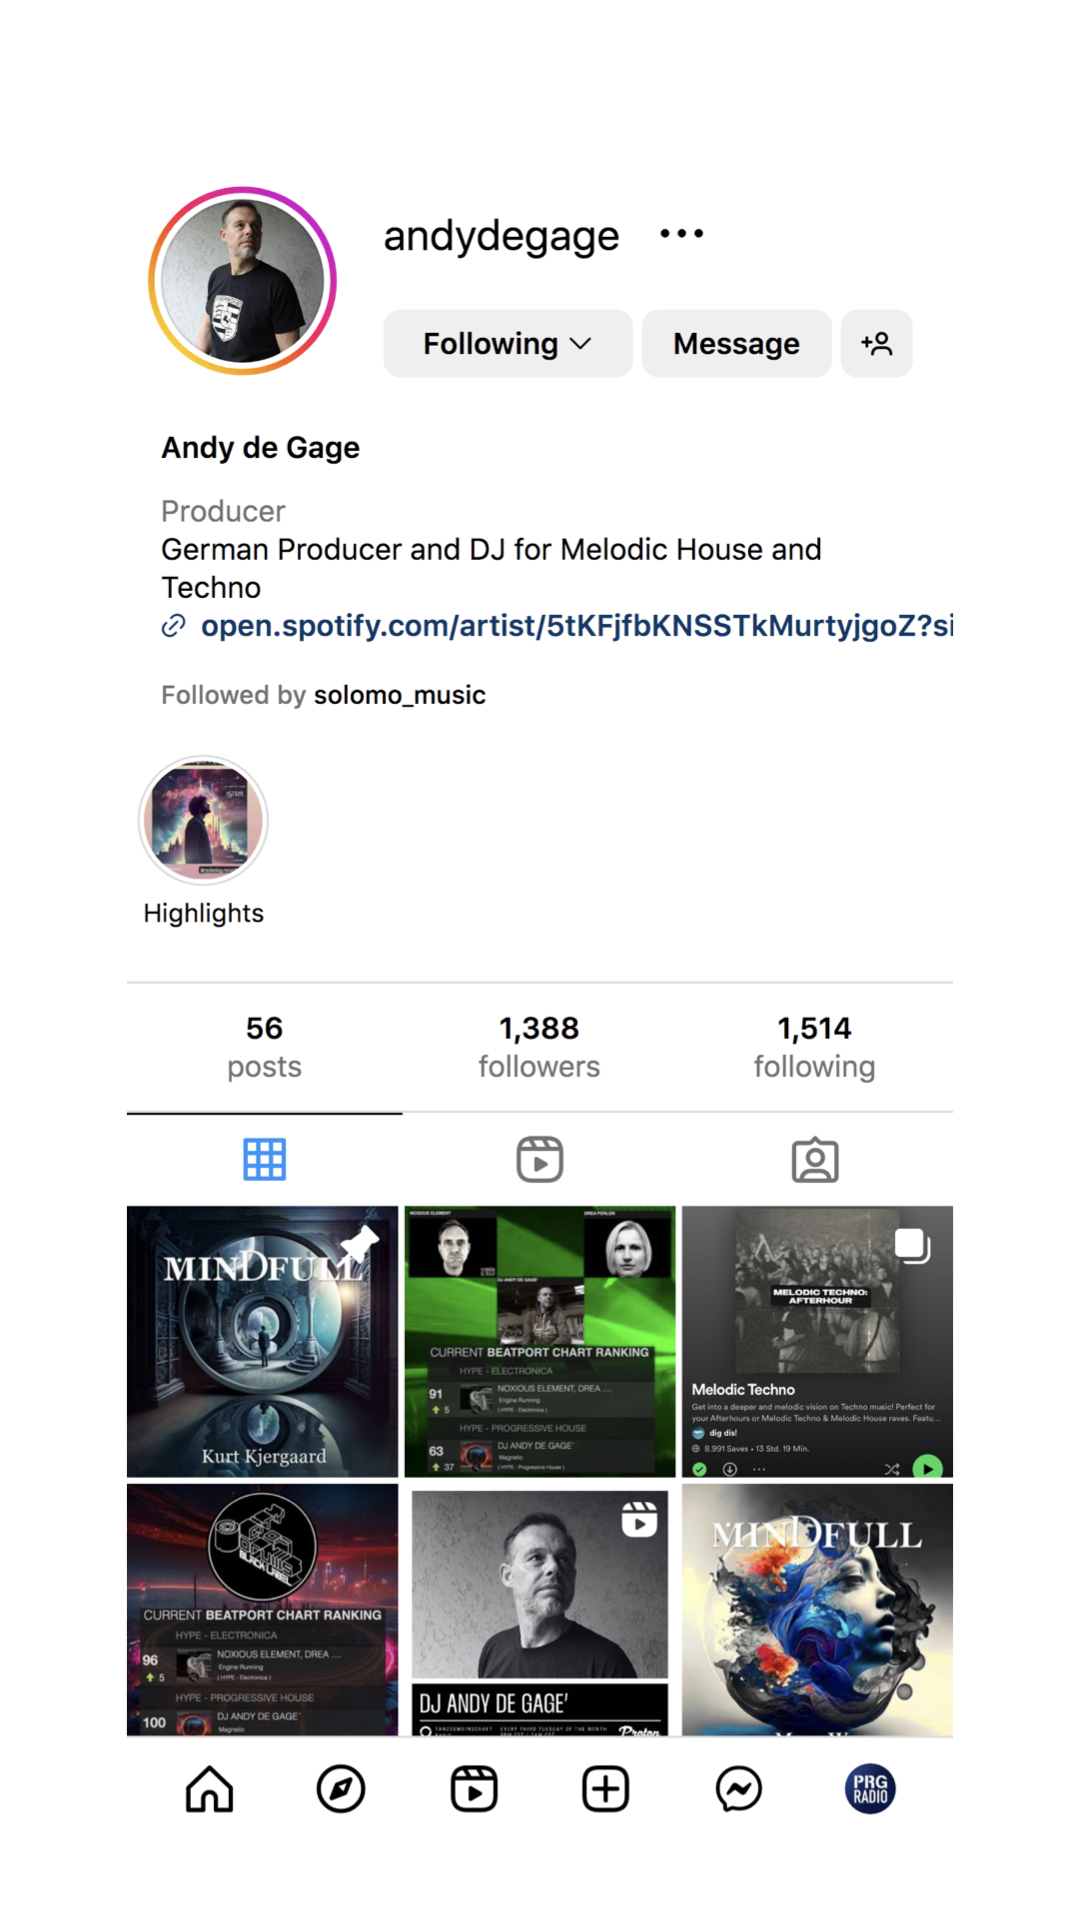Switch to the tagged photos tab
The width and height of the screenshot is (1080, 1920).
(815, 1160)
